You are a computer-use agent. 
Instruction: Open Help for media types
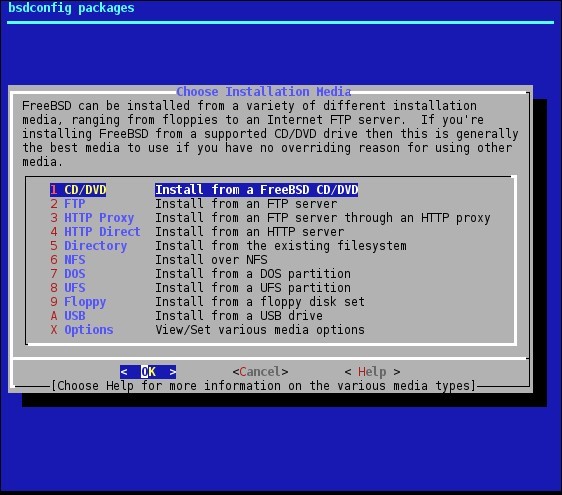click(372, 372)
